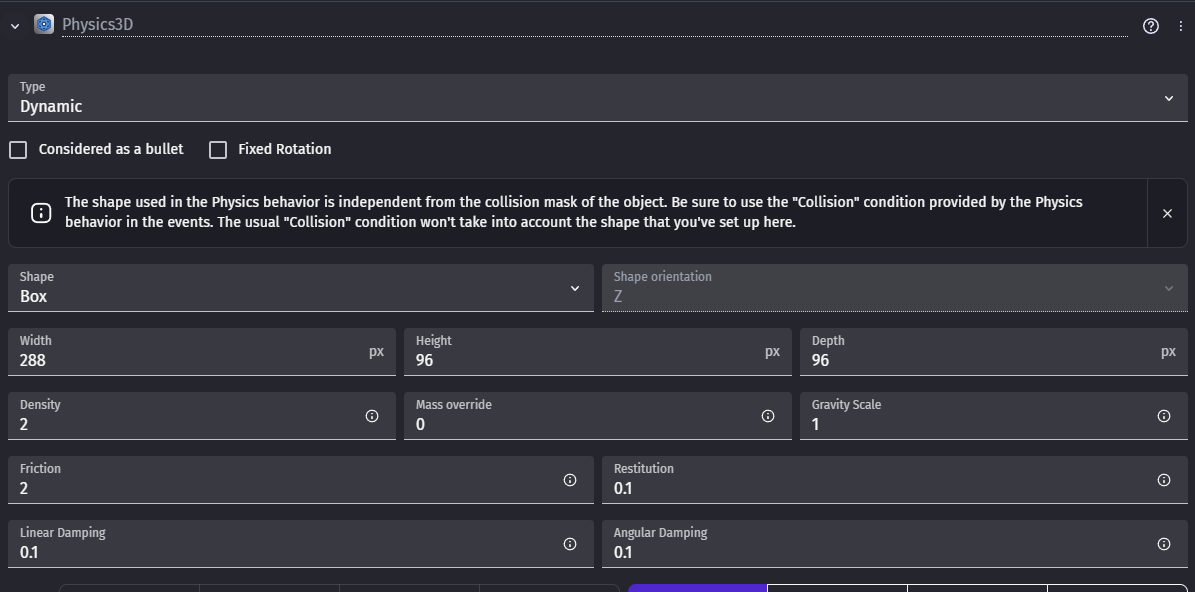This screenshot has height=592, width=1195.
Task: Click the Height input field
Action: (586, 360)
